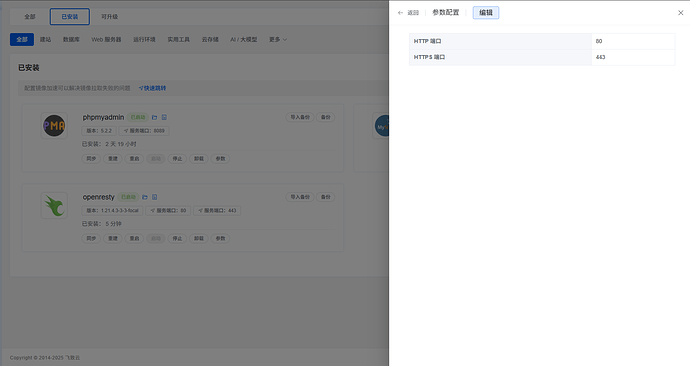This screenshot has height=366, width=690.
Task: Click the 快速跳转 link
Action: (152, 88)
